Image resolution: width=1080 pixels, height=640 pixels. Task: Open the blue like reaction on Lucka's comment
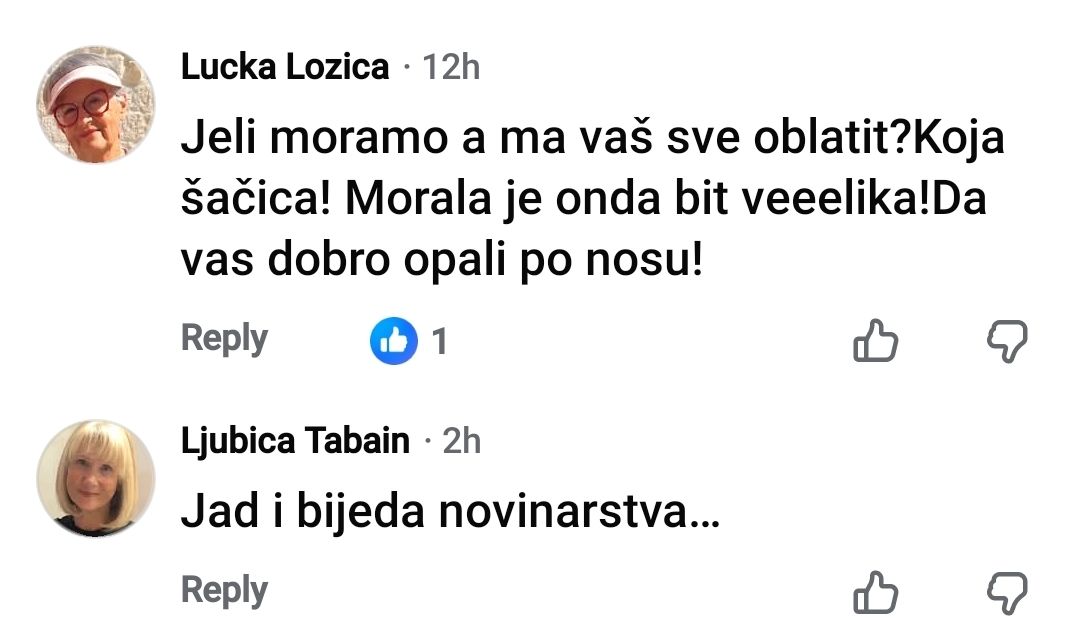pos(394,342)
